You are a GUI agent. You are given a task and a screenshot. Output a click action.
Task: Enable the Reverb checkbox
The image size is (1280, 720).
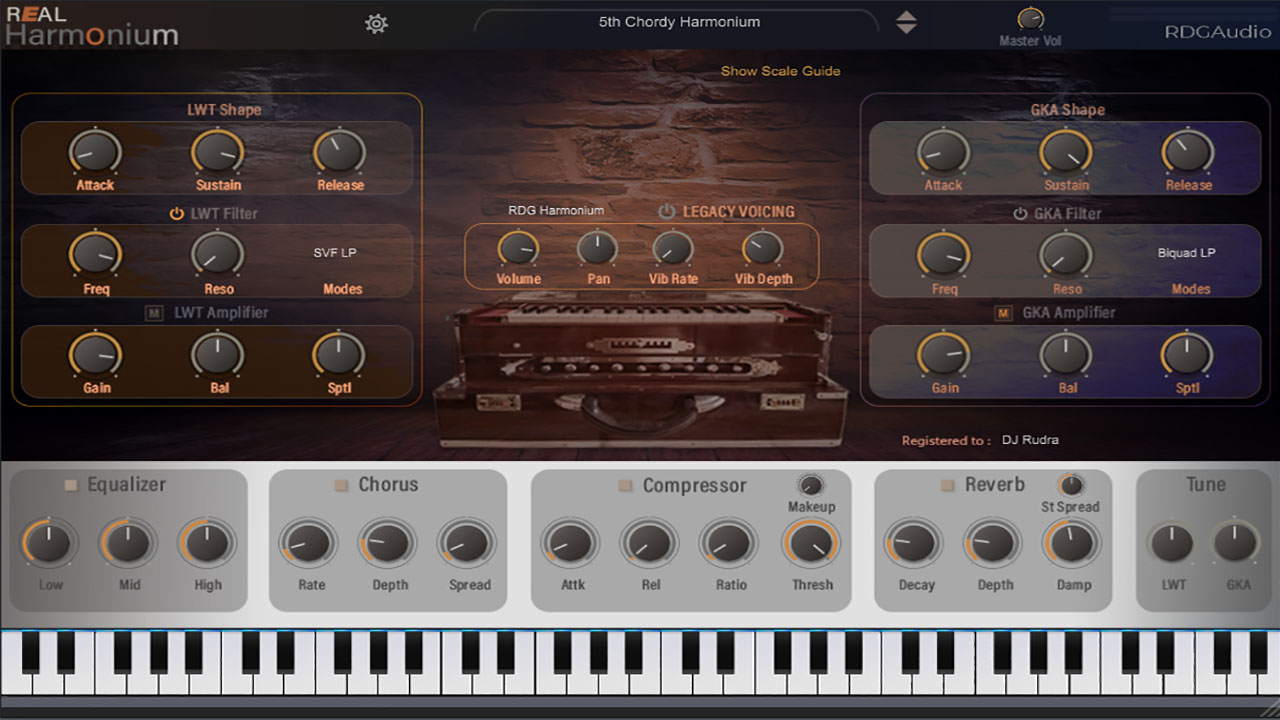pos(947,485)
